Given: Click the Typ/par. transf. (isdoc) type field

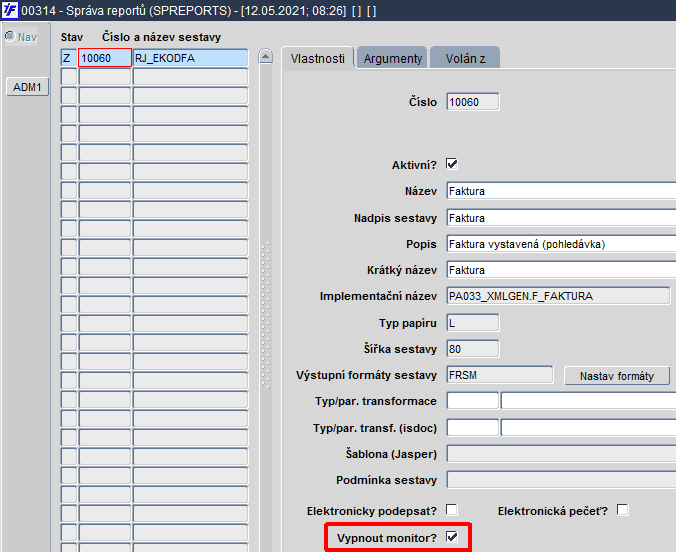Looking at the screenshot, I should [x=473, y=428].
